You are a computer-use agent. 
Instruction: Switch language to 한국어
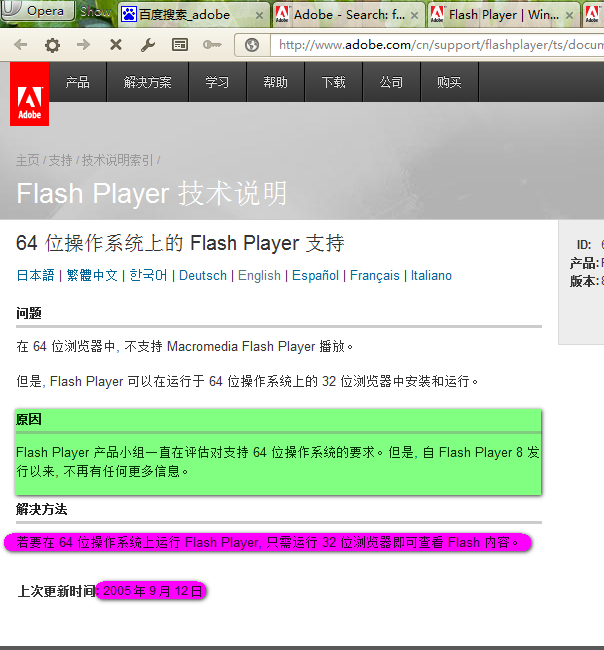(x=148, y=275)
